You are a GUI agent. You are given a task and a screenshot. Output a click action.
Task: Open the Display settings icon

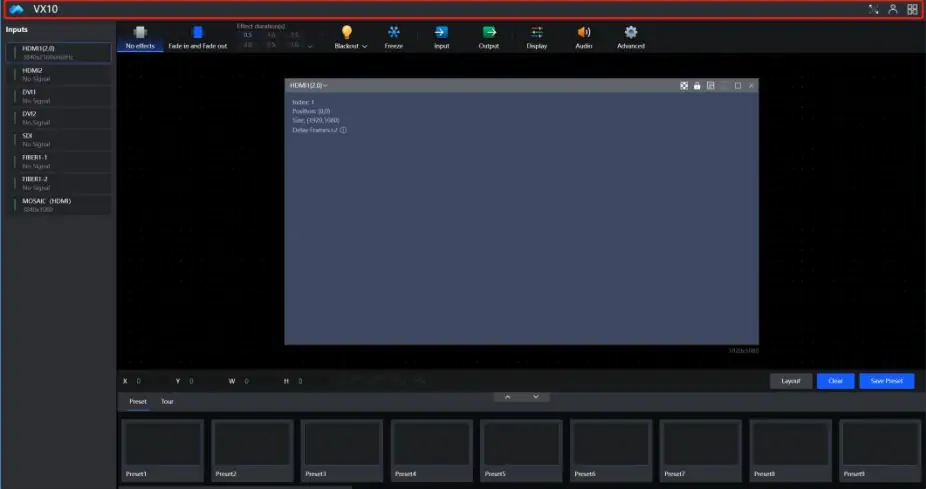(537, 32)
